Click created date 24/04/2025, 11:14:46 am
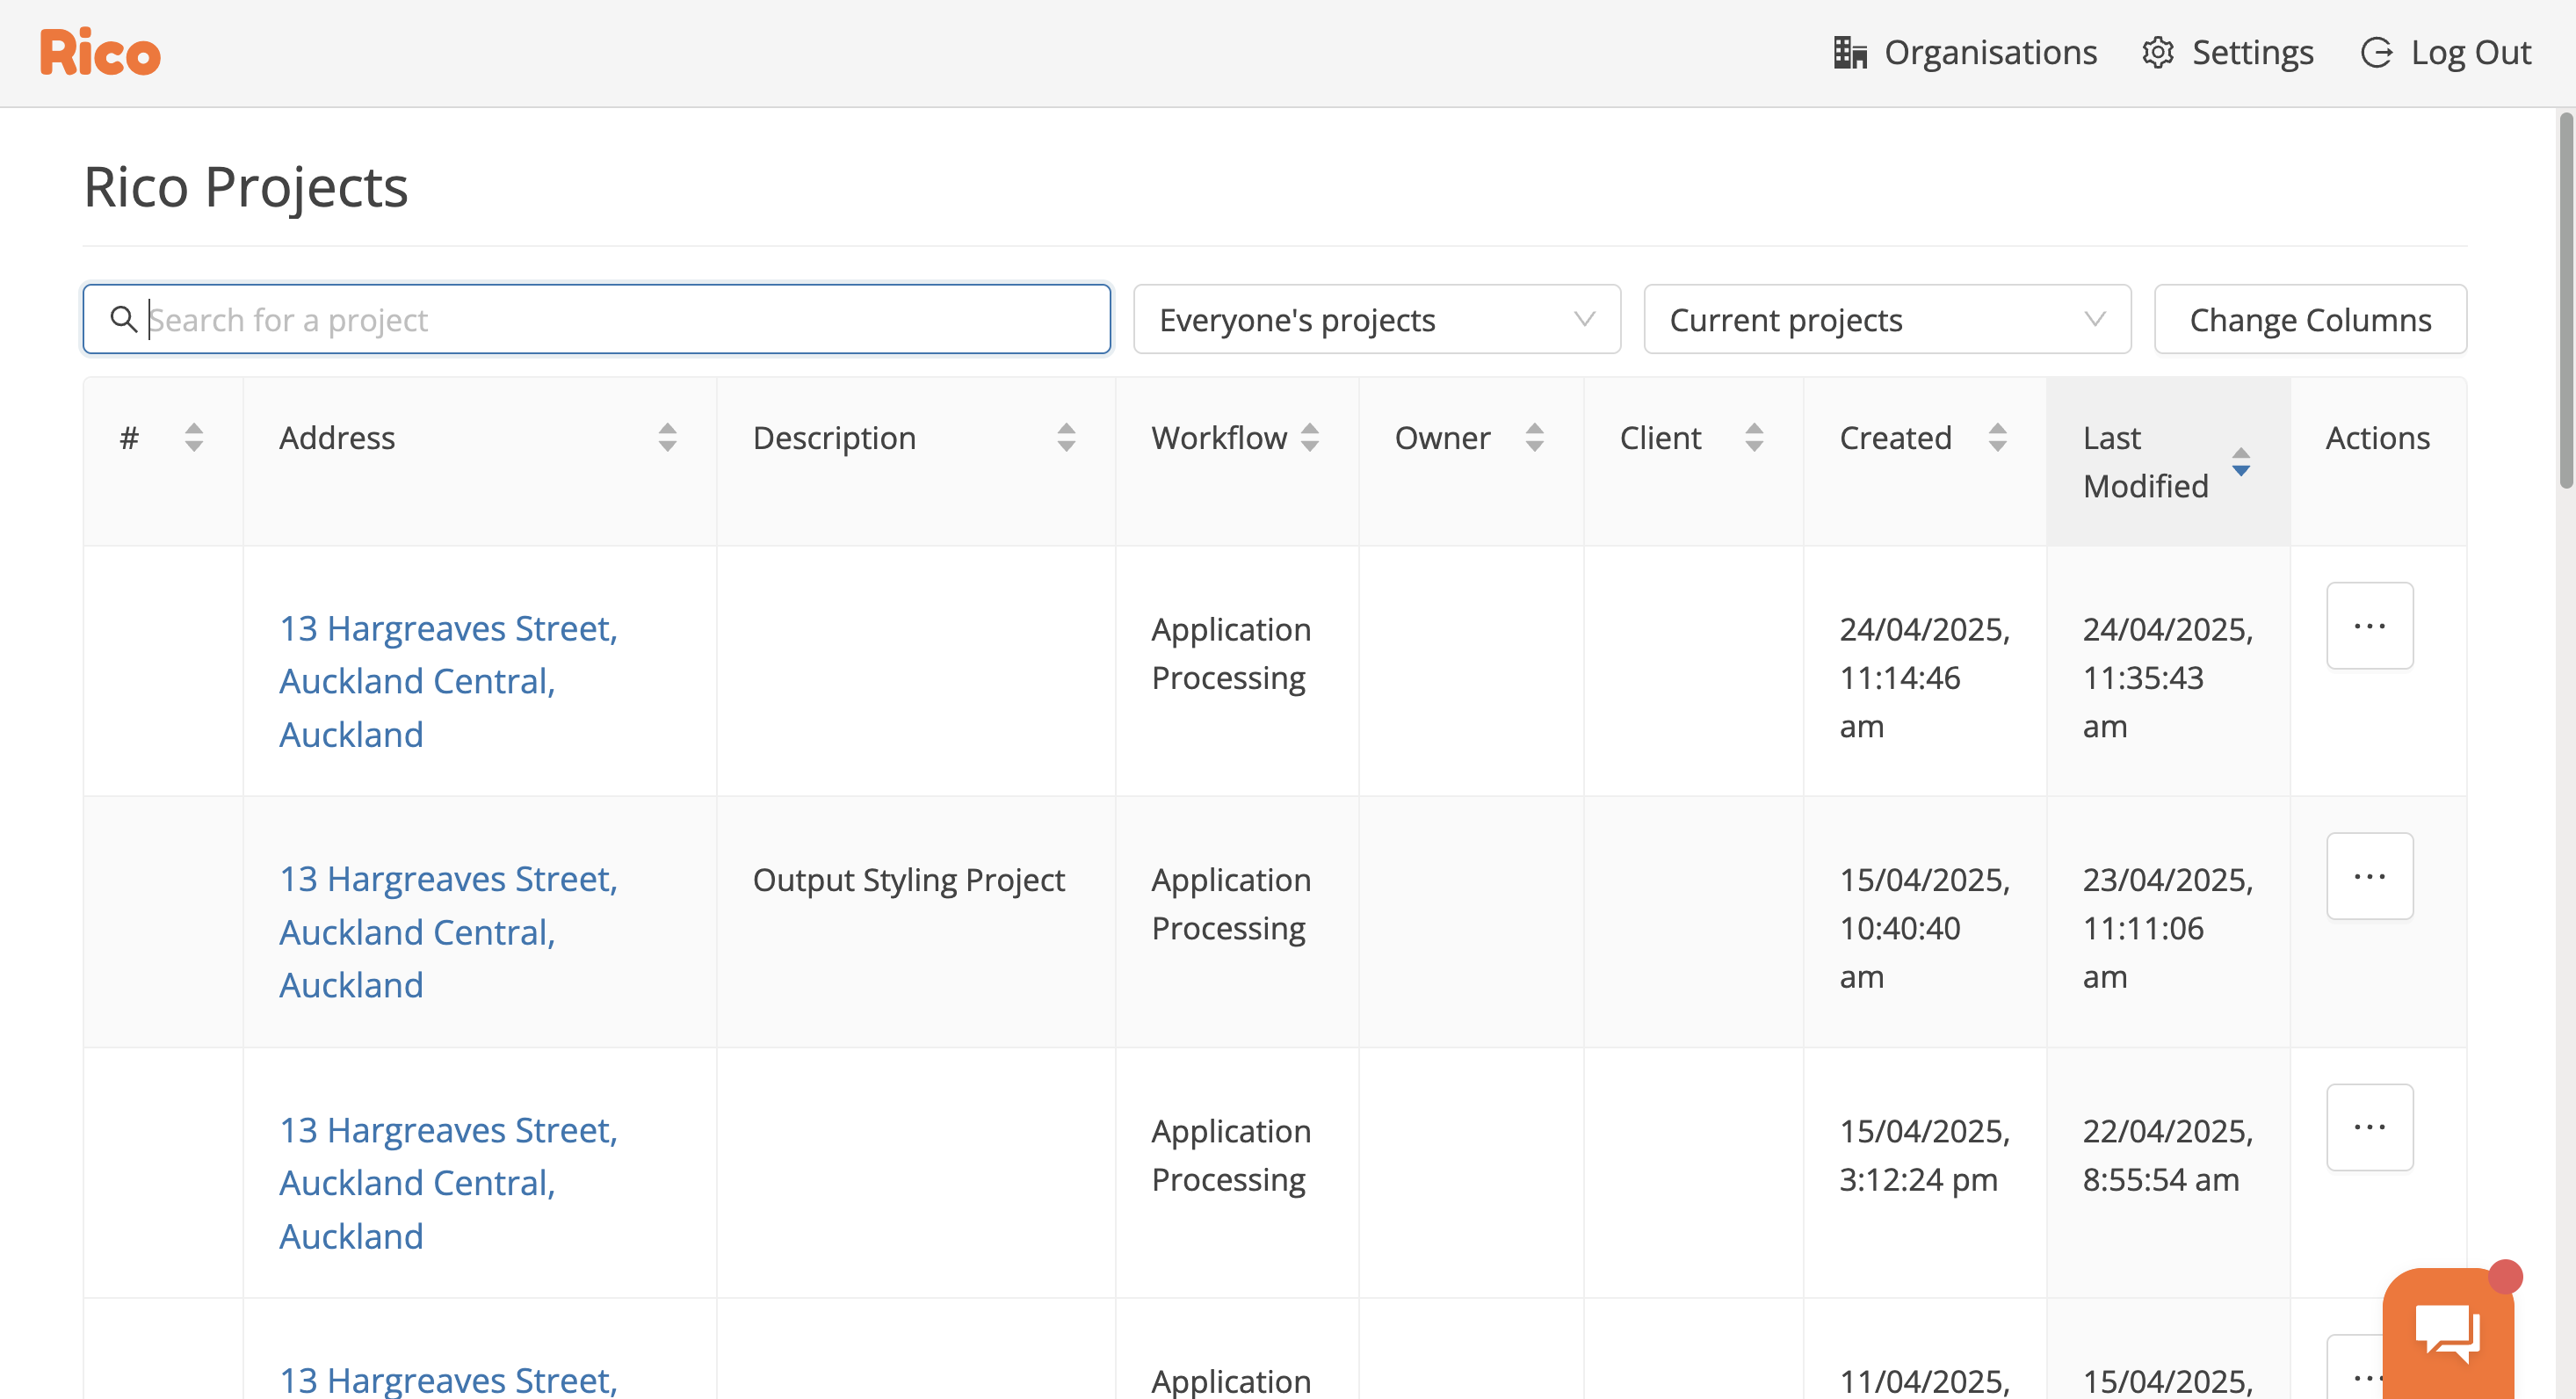This screenshot has height=1399, width=2576. pos(1924,678)
